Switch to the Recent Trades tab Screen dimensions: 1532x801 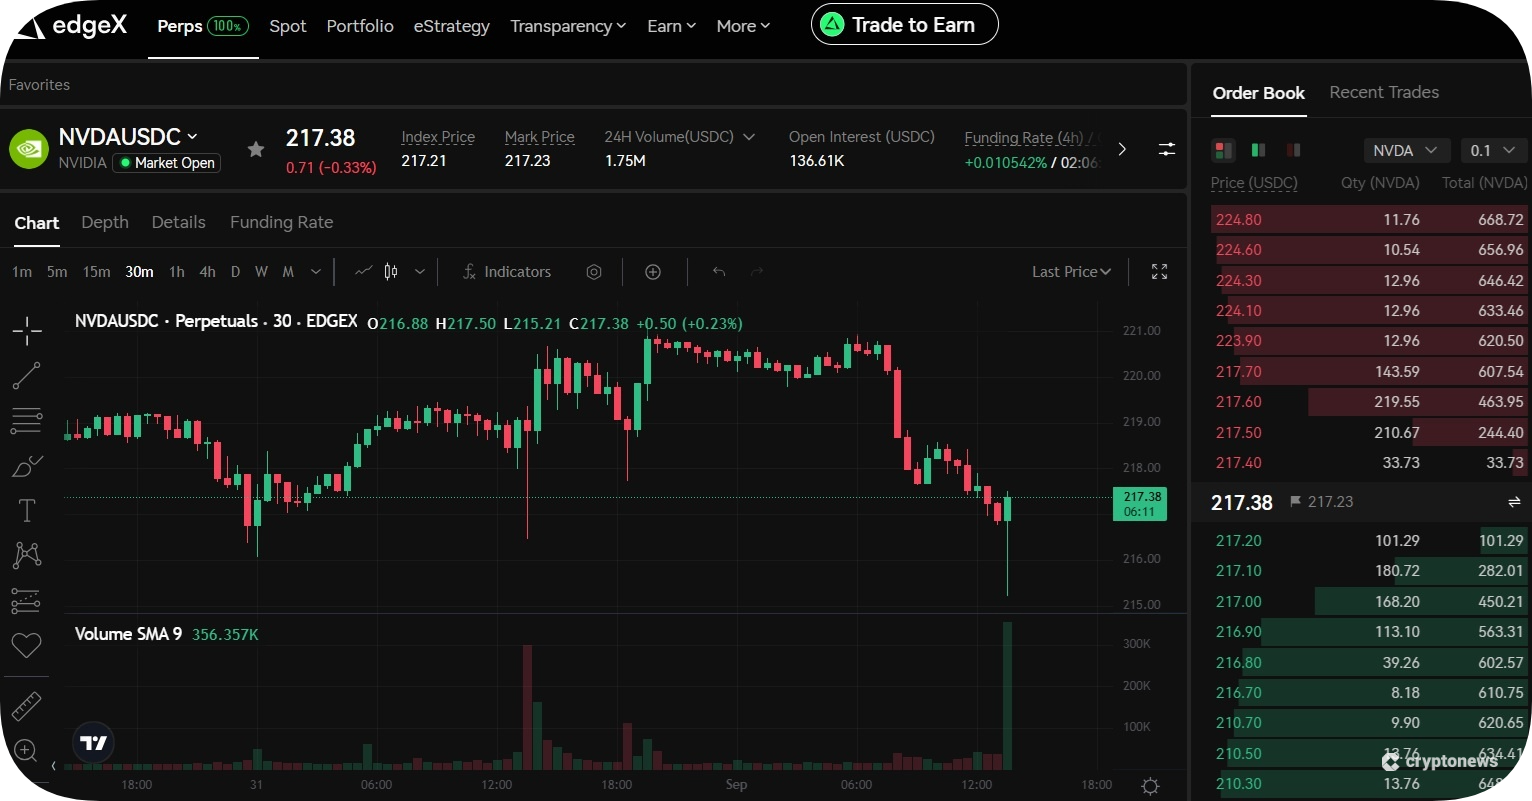click(1384, 92)
